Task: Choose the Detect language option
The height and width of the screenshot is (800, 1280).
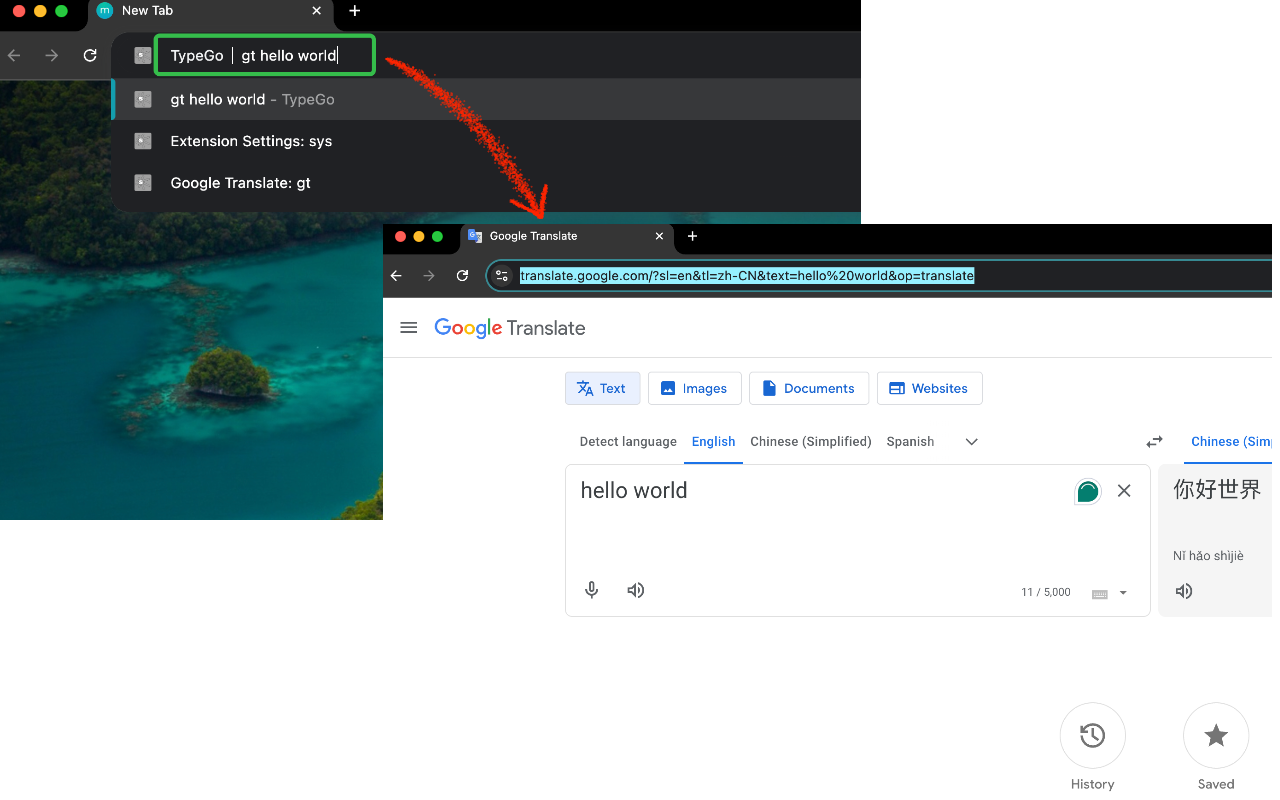Action: click(628, 442)
